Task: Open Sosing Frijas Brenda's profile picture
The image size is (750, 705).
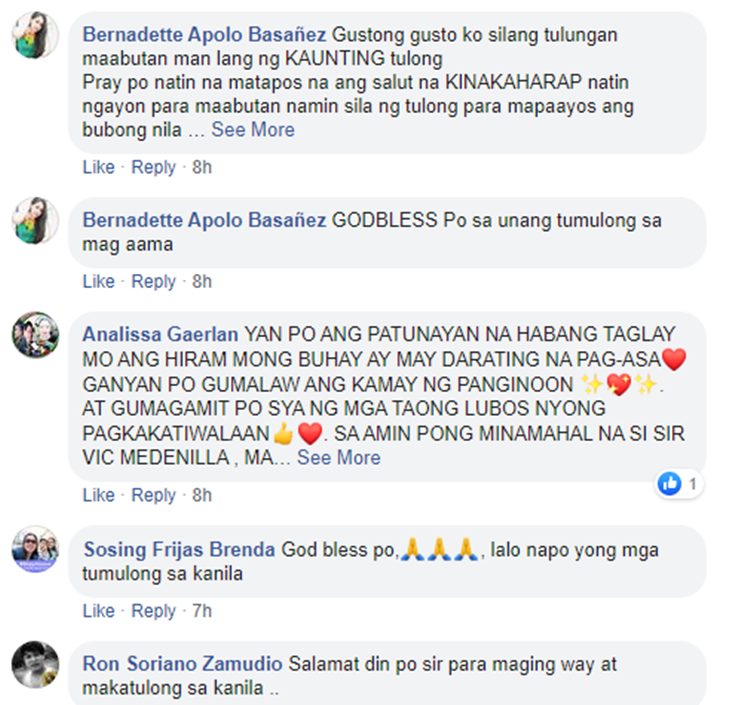Action: (x=35, y=549)
